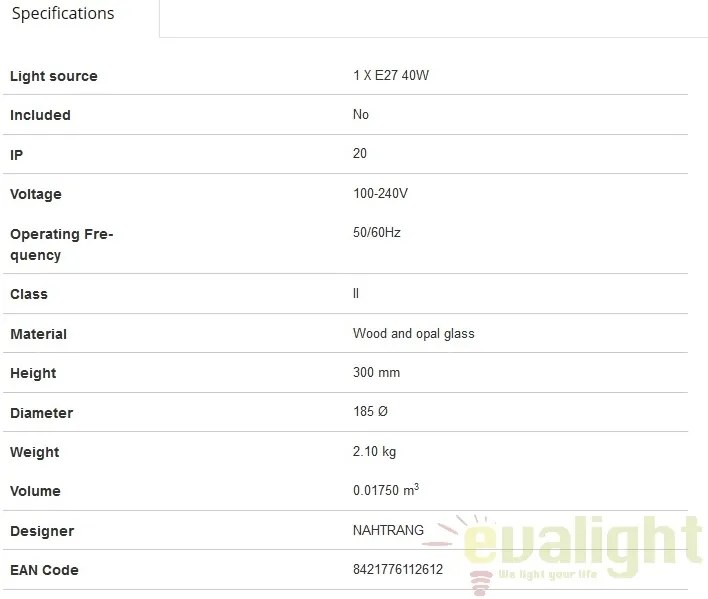Select the EAN Code number 8421776112612

[x=398, y=569]
